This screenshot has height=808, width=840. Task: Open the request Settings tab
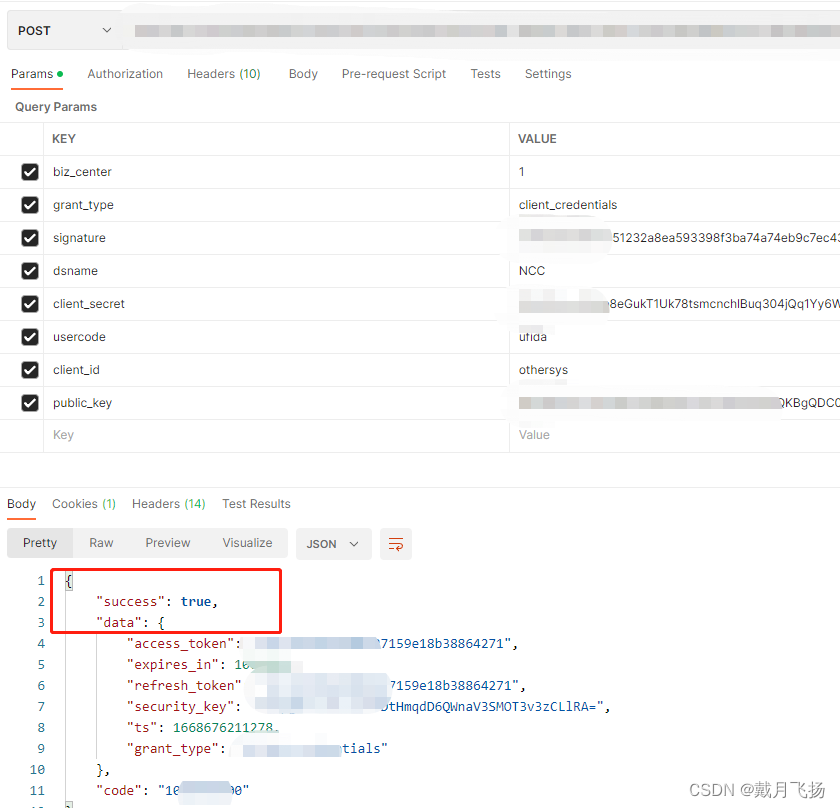pos(548,73)
